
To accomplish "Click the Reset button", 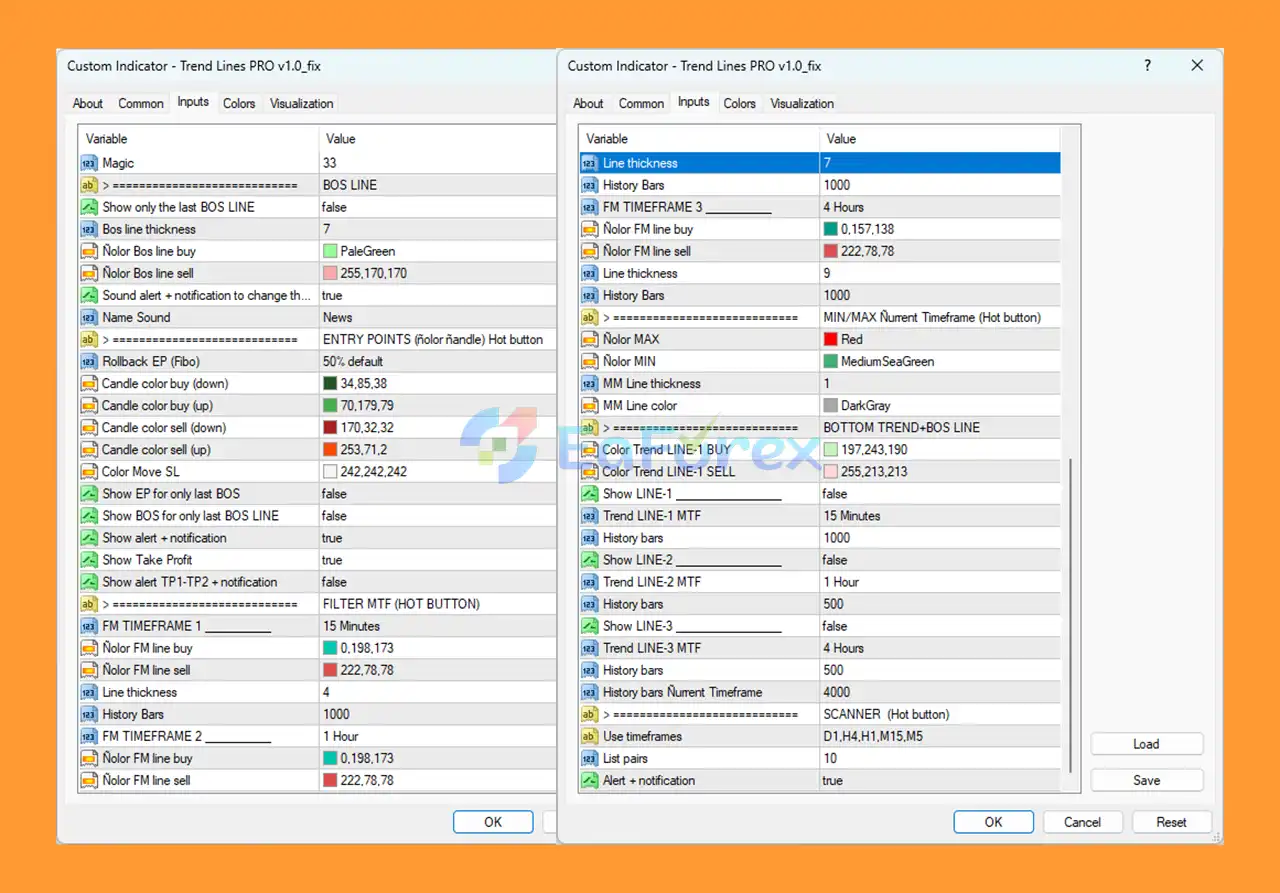I will coord(1171,822).
